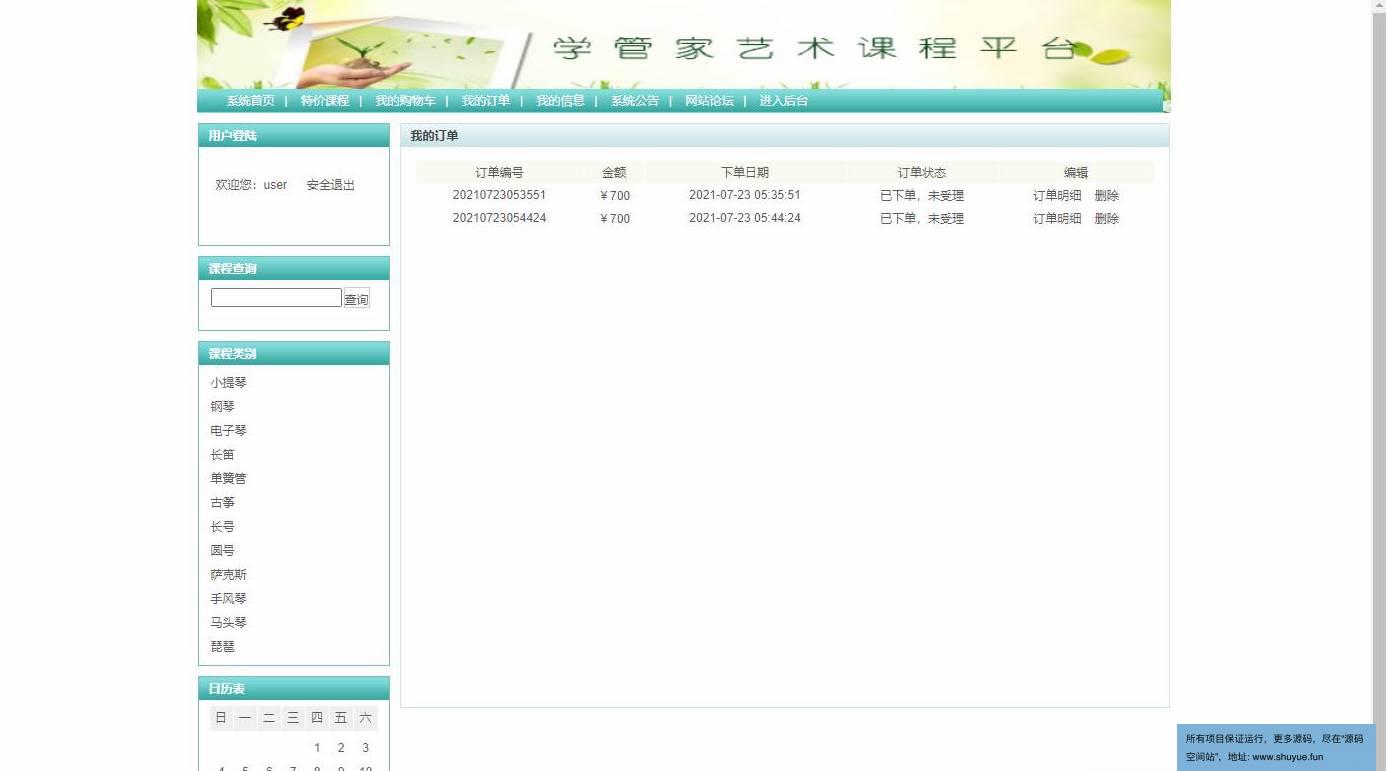The height and width of the screenshot is (771, 1386).
Task: Click the 金额 column header
Action: [614, 173]
